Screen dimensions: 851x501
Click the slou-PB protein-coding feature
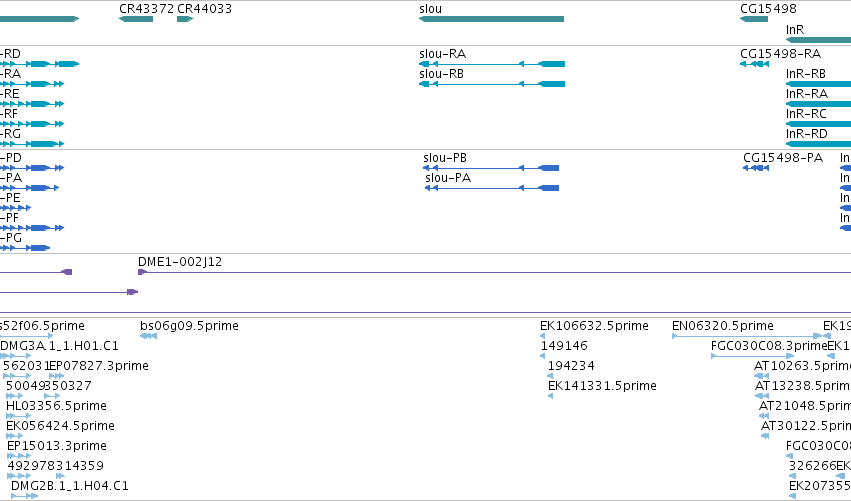click(x=491, y=168)
